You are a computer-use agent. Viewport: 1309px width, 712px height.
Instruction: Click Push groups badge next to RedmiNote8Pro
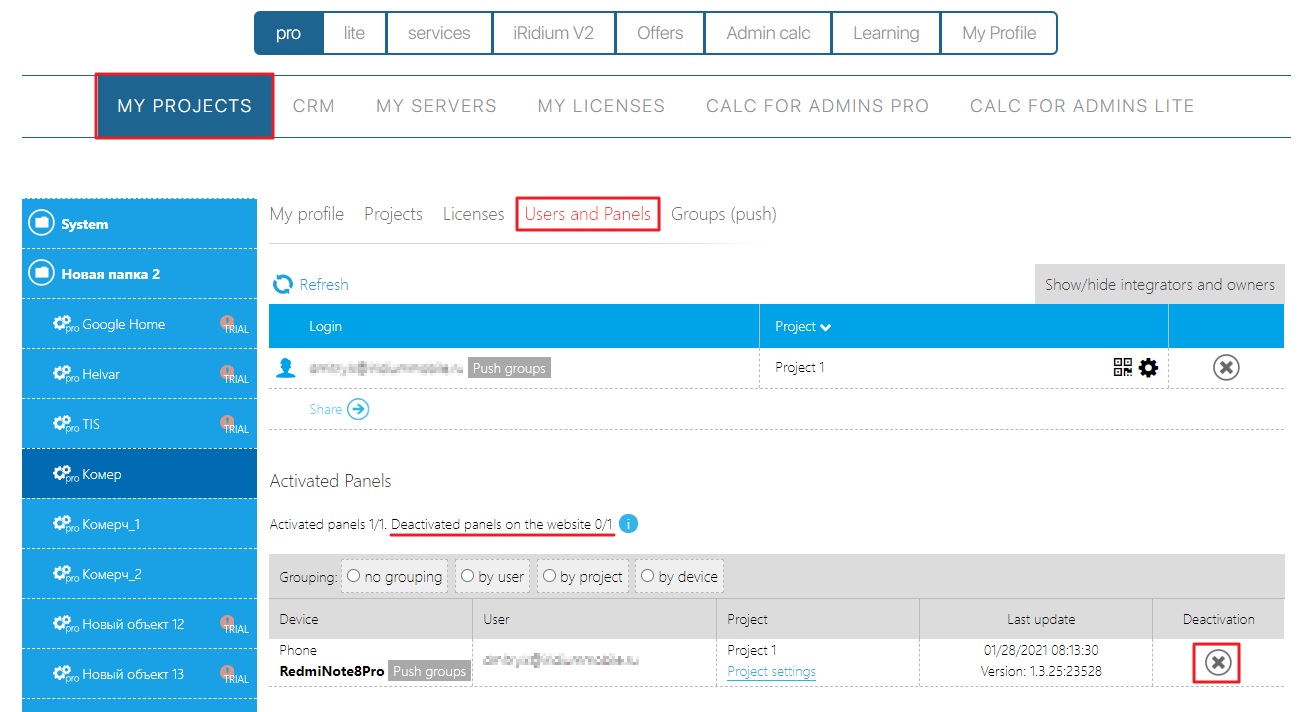429,672
